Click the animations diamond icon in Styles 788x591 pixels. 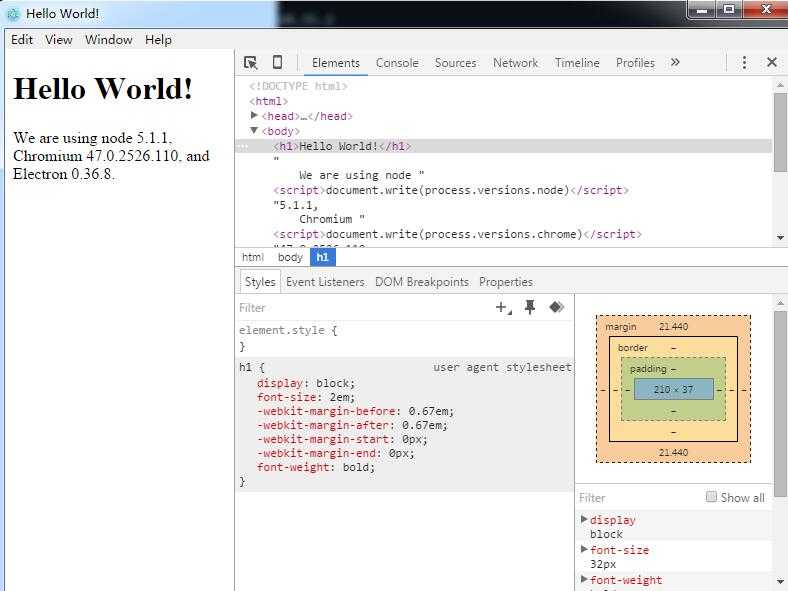coord(556,307)
